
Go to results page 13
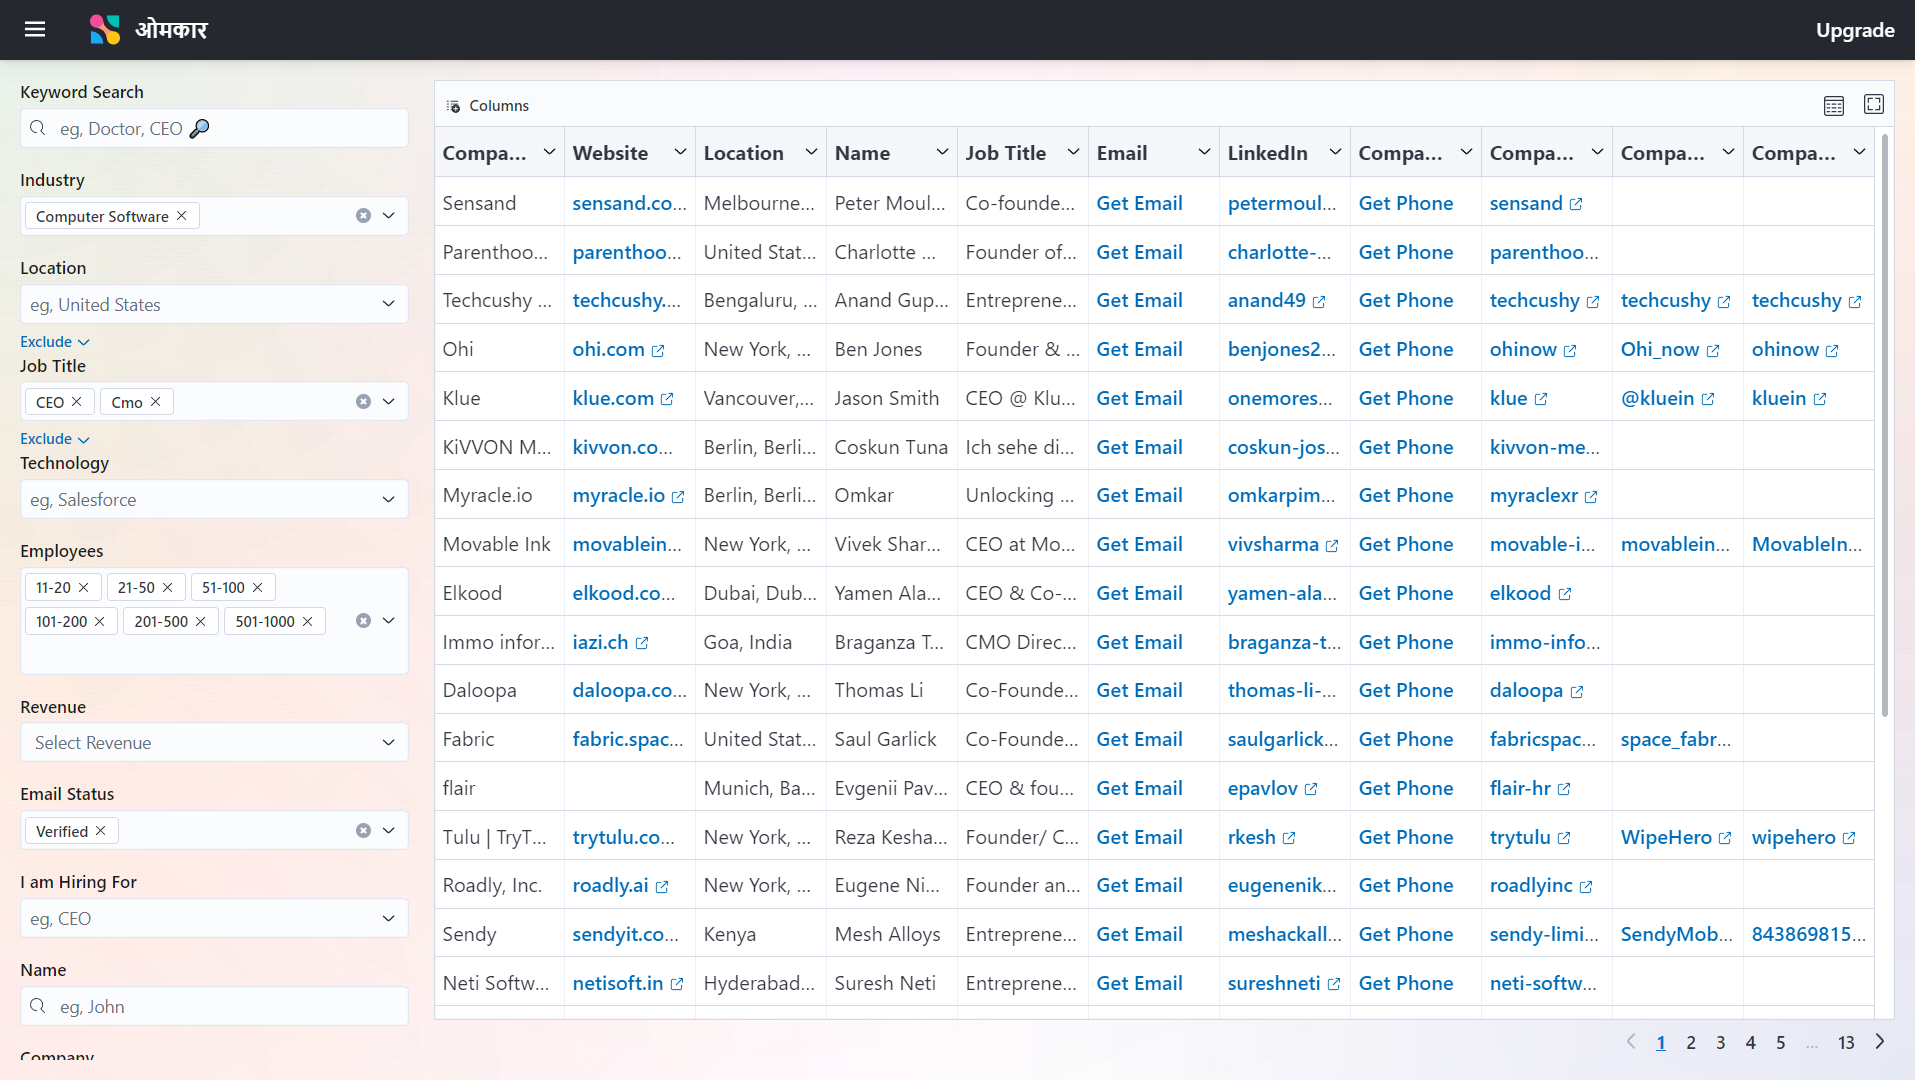tap(1846, 1042)
